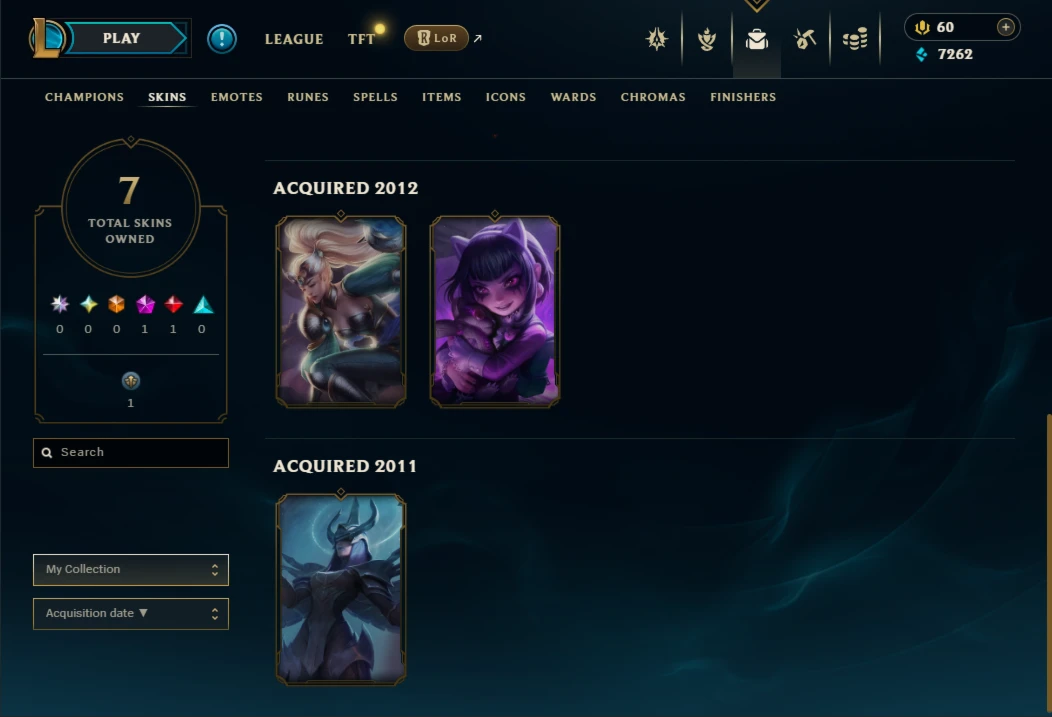Click the blue exclamation alert icon

tap(221, 39)
